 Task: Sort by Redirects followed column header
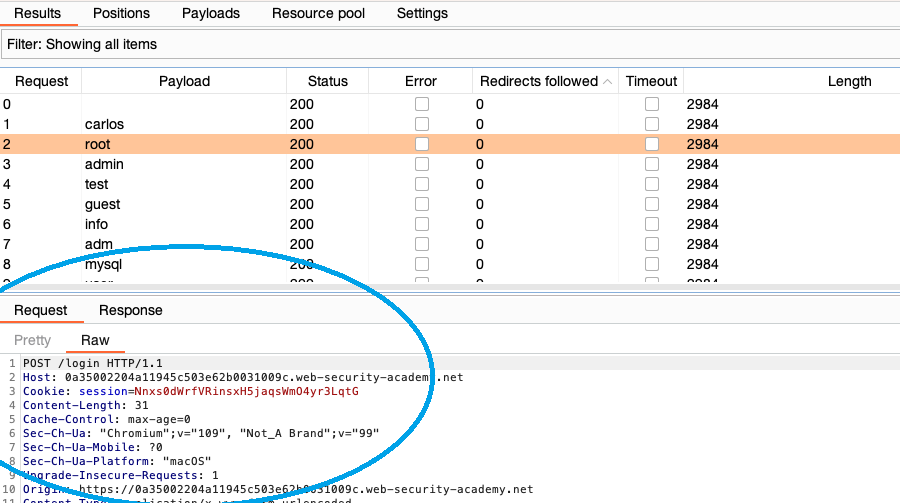(545, 81)
